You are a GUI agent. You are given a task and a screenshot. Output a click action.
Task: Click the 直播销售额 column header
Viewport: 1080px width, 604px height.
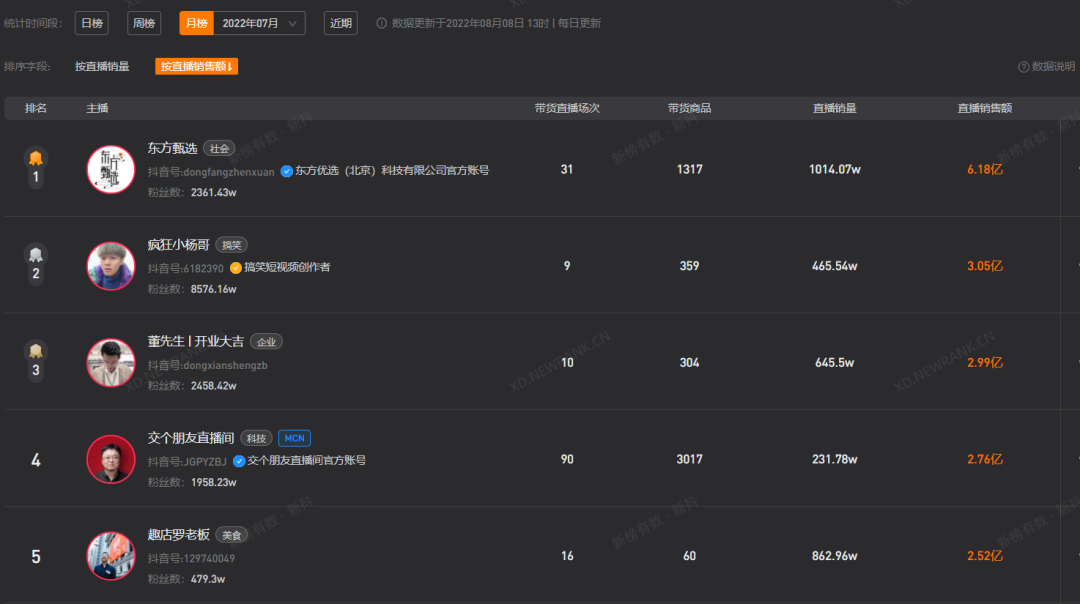pos(984,108)
